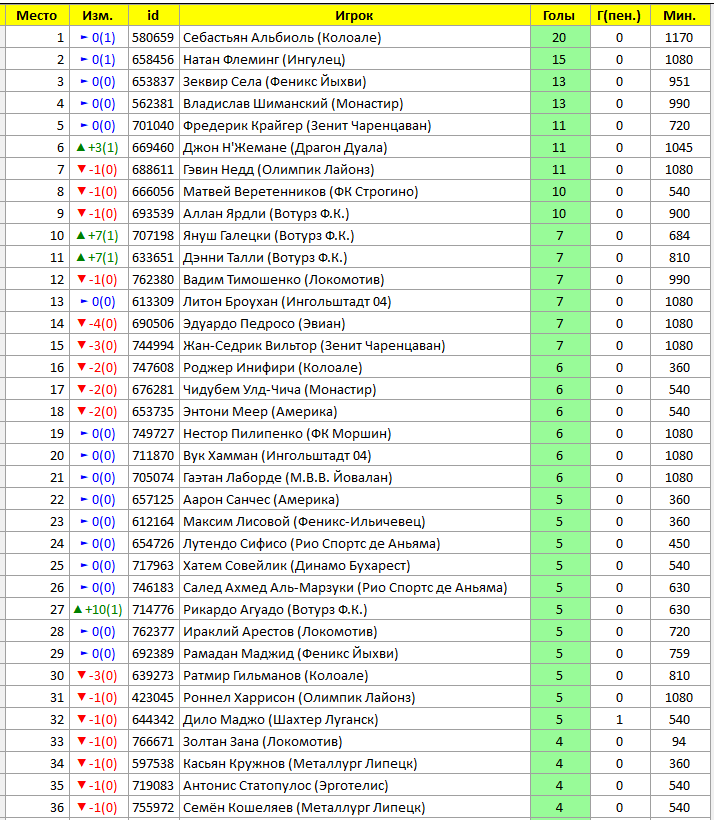Click the minutes cell showing 951
The image size is (714, 820).
(679, 82)
